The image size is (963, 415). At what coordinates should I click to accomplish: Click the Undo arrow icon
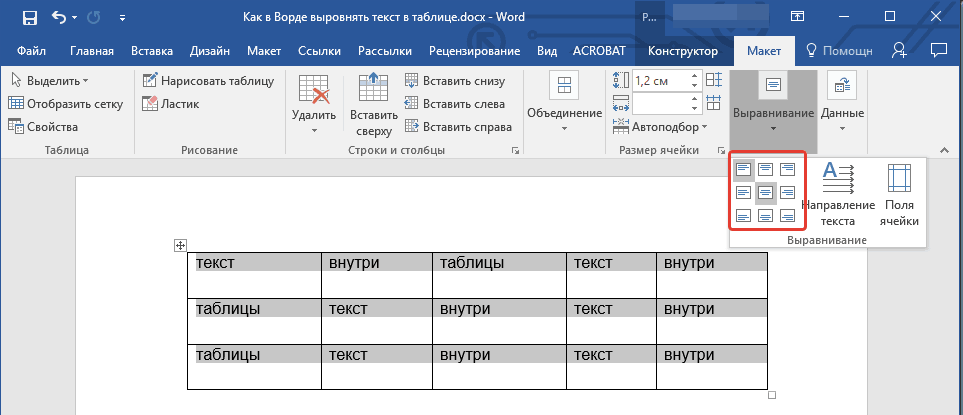click(58, 17)
